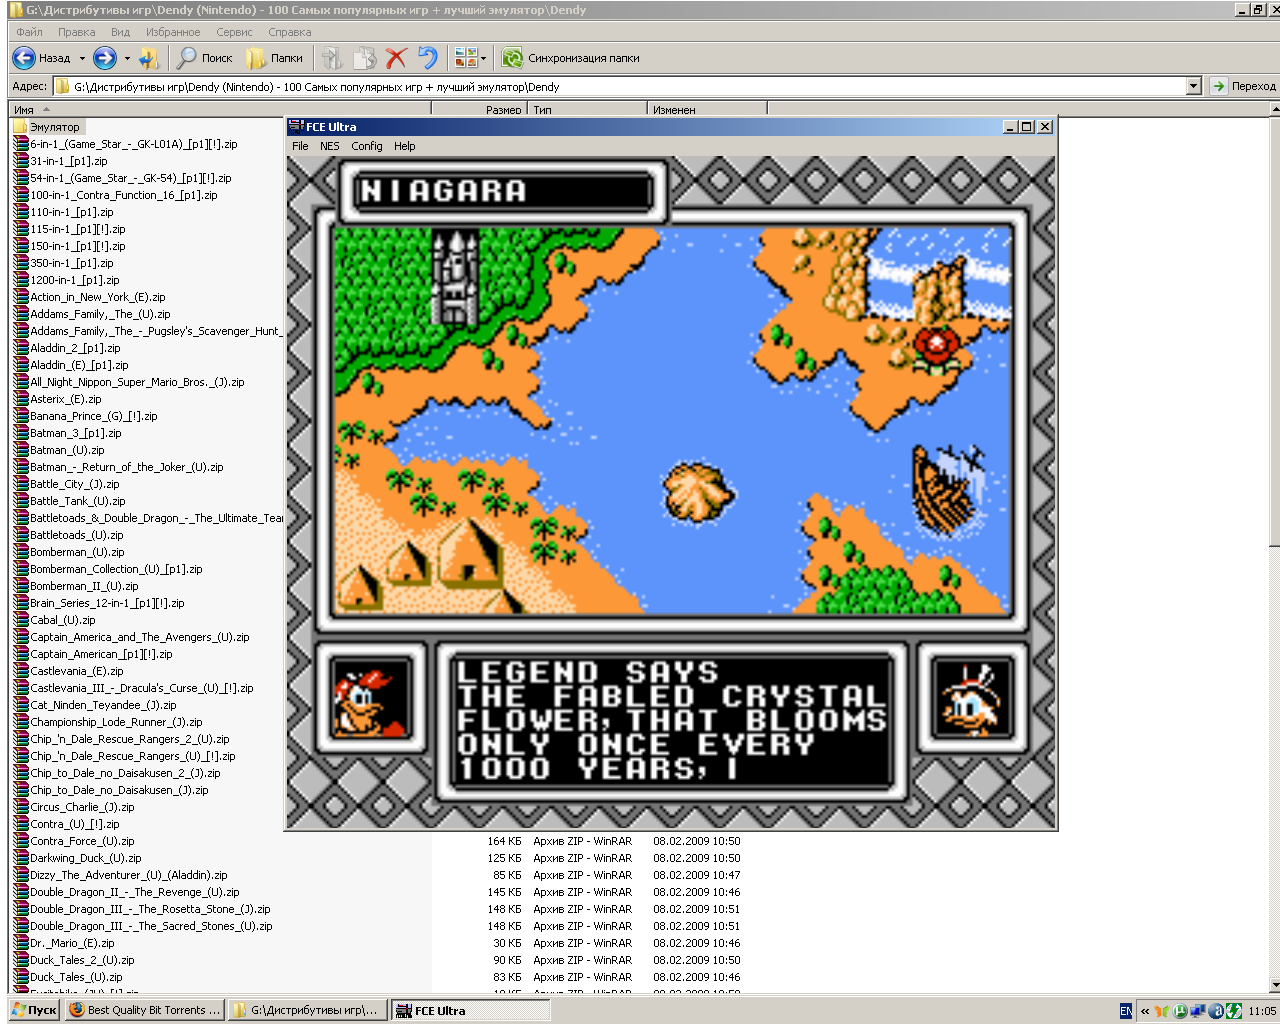Image resolution: width=1280 pixels, height=1024 pixels.
Task: Click the green sync arrows tray icon
Action: (x=1234, y=1011)
